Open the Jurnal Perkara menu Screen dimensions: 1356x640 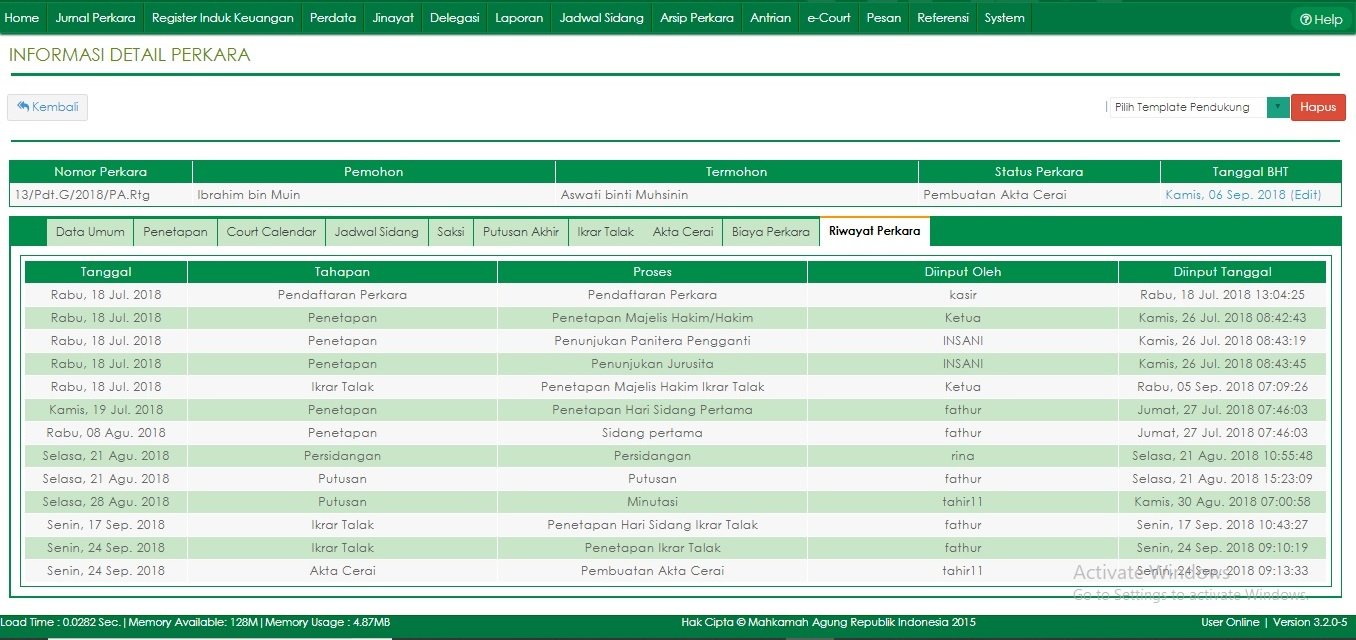tap(95, 18)
